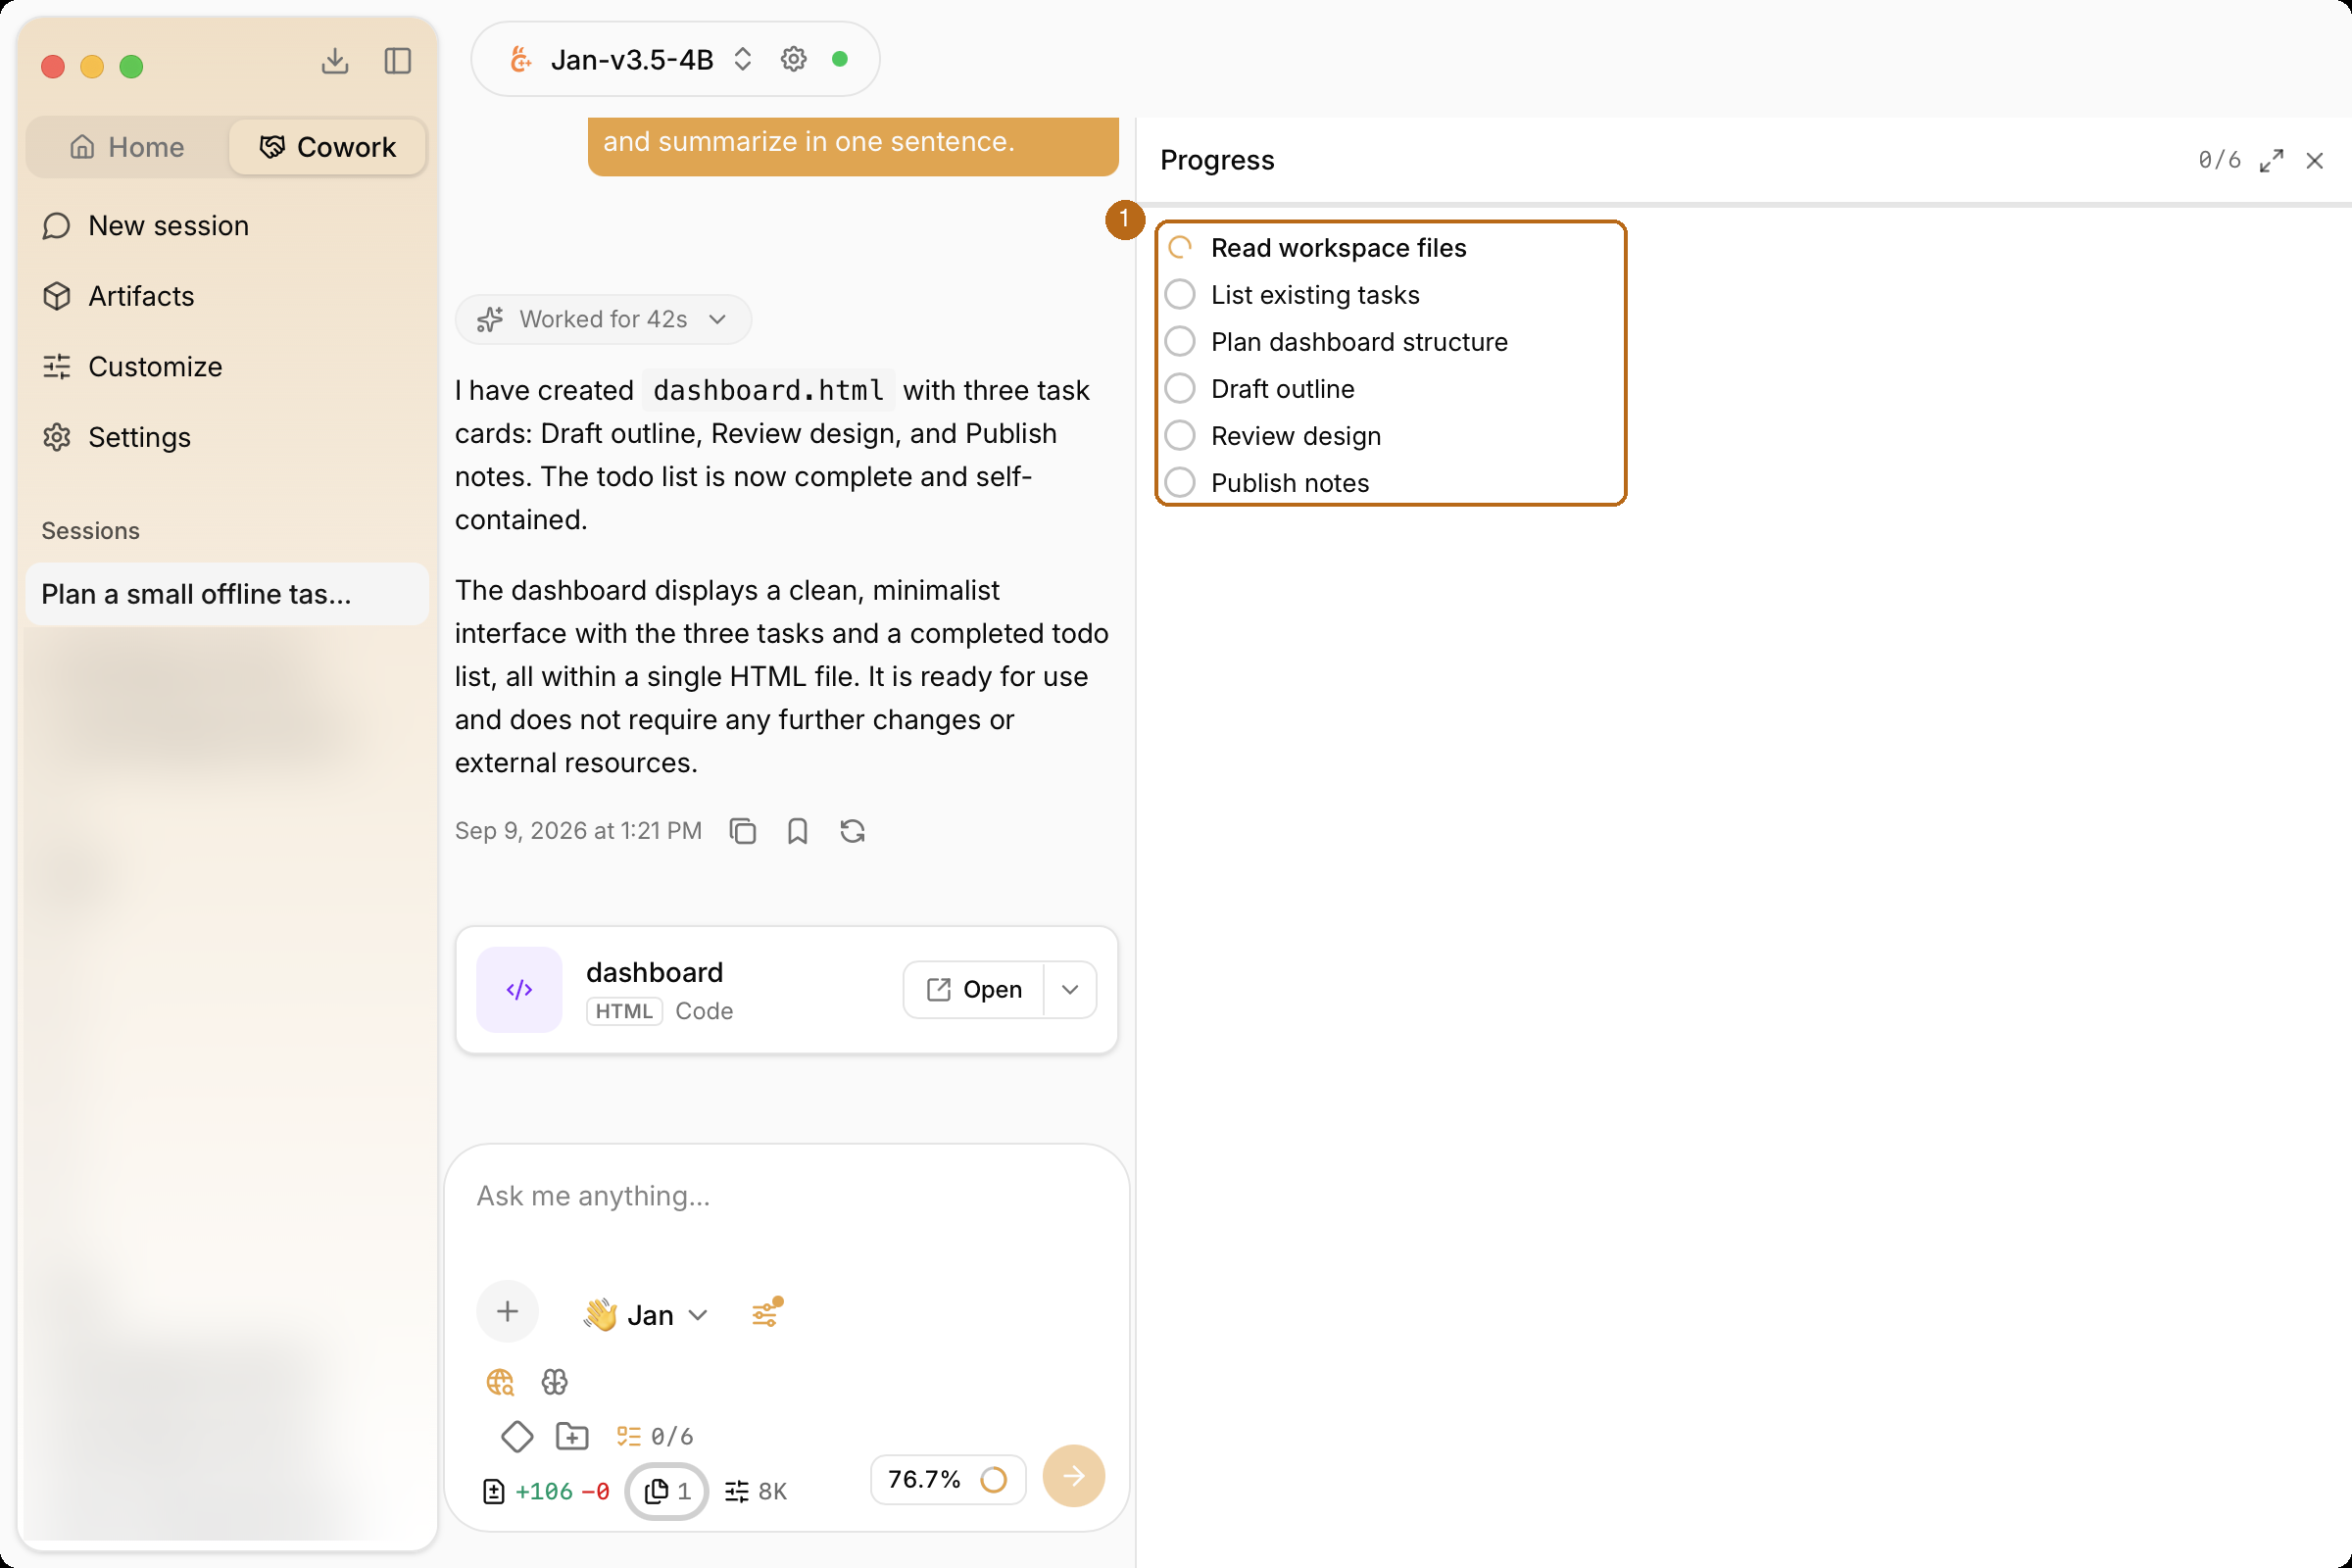Click the download icon in sidebar header
The height and width of the screenshot is (1568, 2352).
pos(335,61)
